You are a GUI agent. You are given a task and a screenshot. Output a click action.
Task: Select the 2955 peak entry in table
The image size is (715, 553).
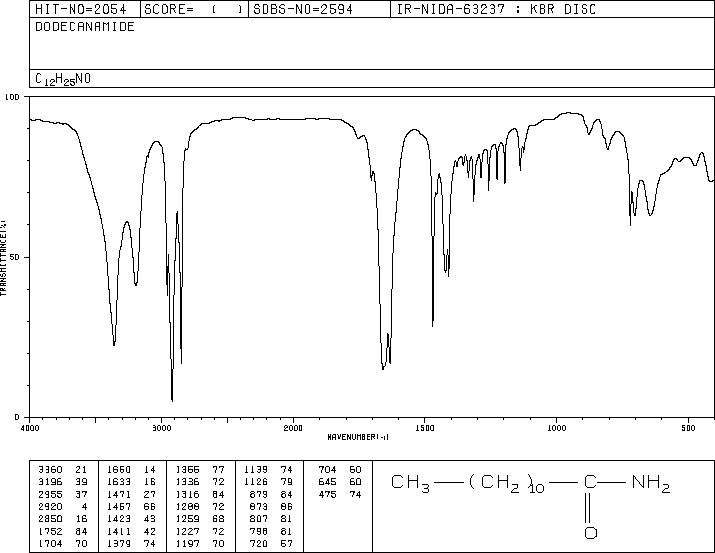pyautogui.click(x=62, y=494)
